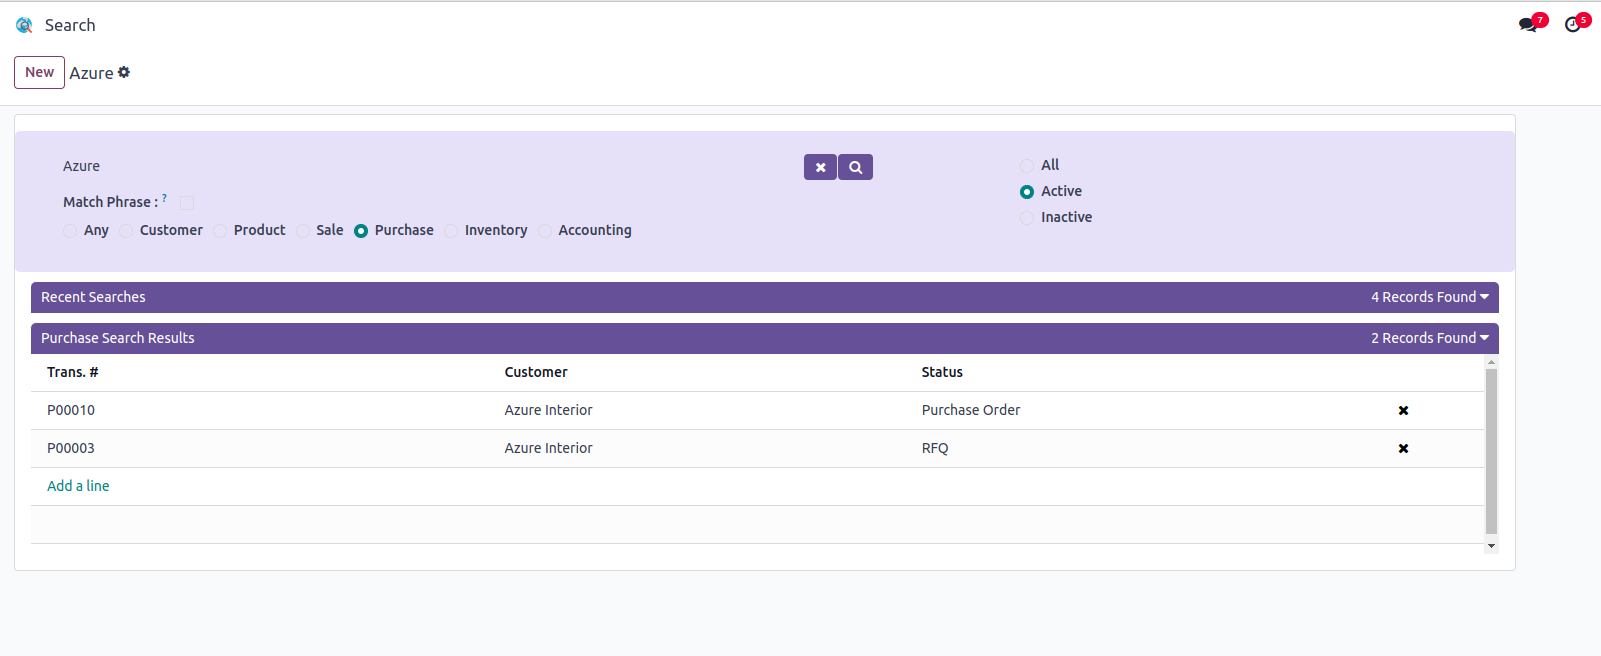Click the Search app logo icon
The width and height of the screenshot is (1601, 656).
click(x=24, y=25)
